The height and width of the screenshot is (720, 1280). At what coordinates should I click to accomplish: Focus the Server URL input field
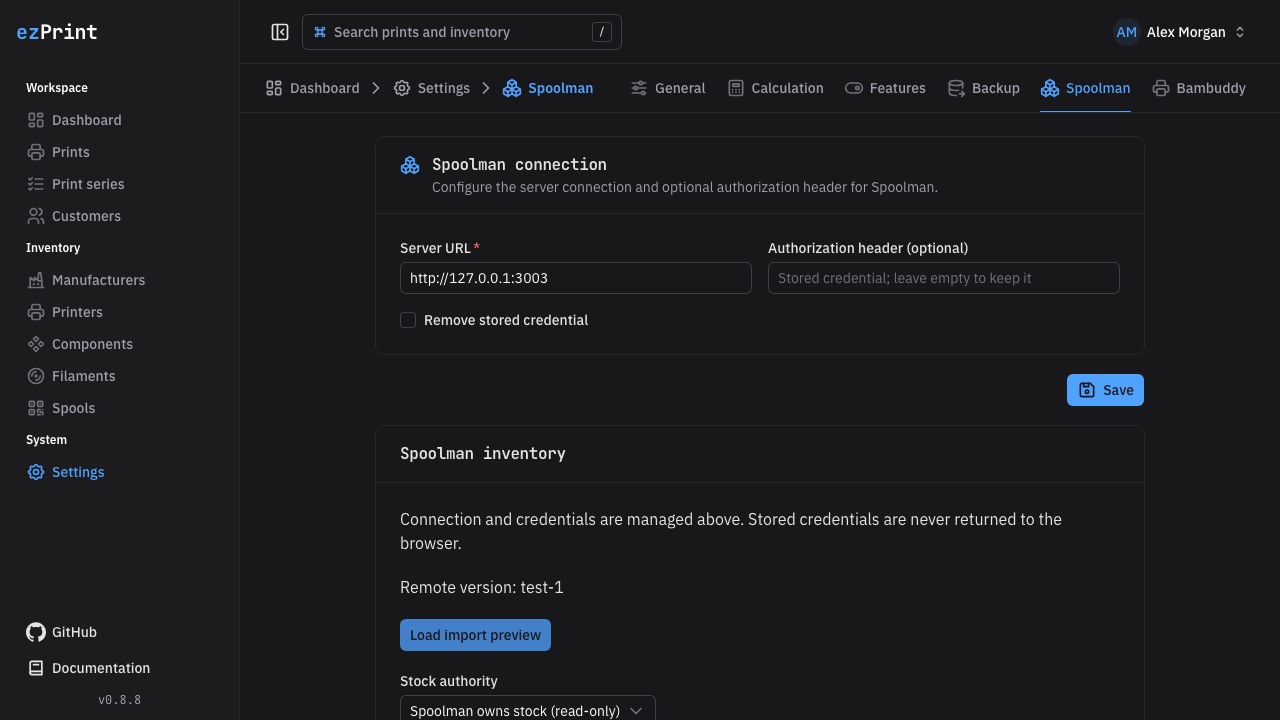point(576,278)
